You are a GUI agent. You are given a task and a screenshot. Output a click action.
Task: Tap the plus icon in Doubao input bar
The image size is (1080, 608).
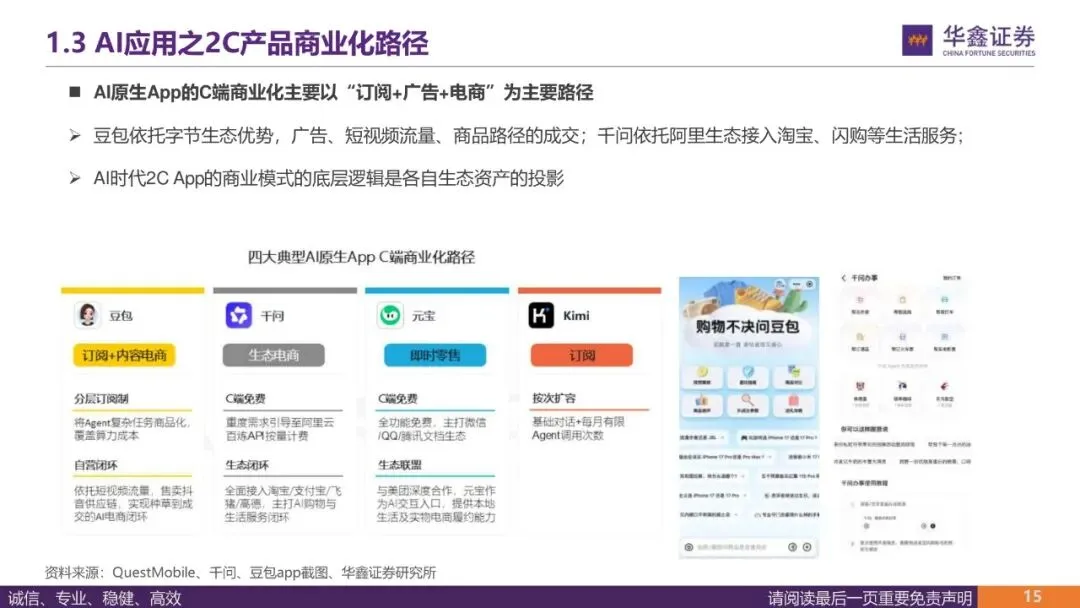(x=807, y=547)
